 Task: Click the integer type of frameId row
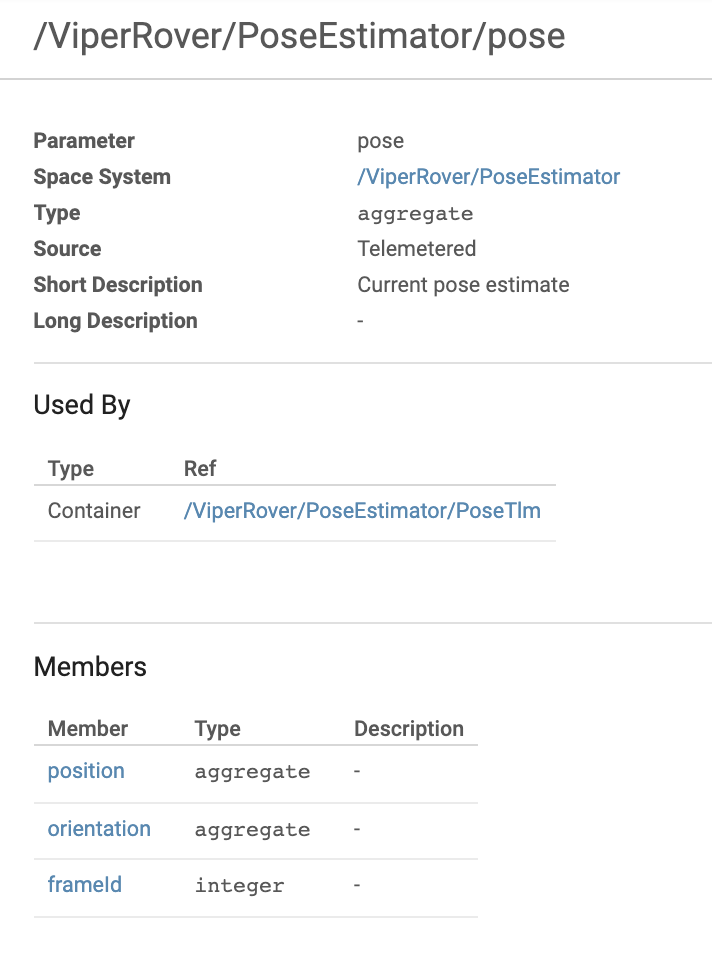[x=240, y=886]
